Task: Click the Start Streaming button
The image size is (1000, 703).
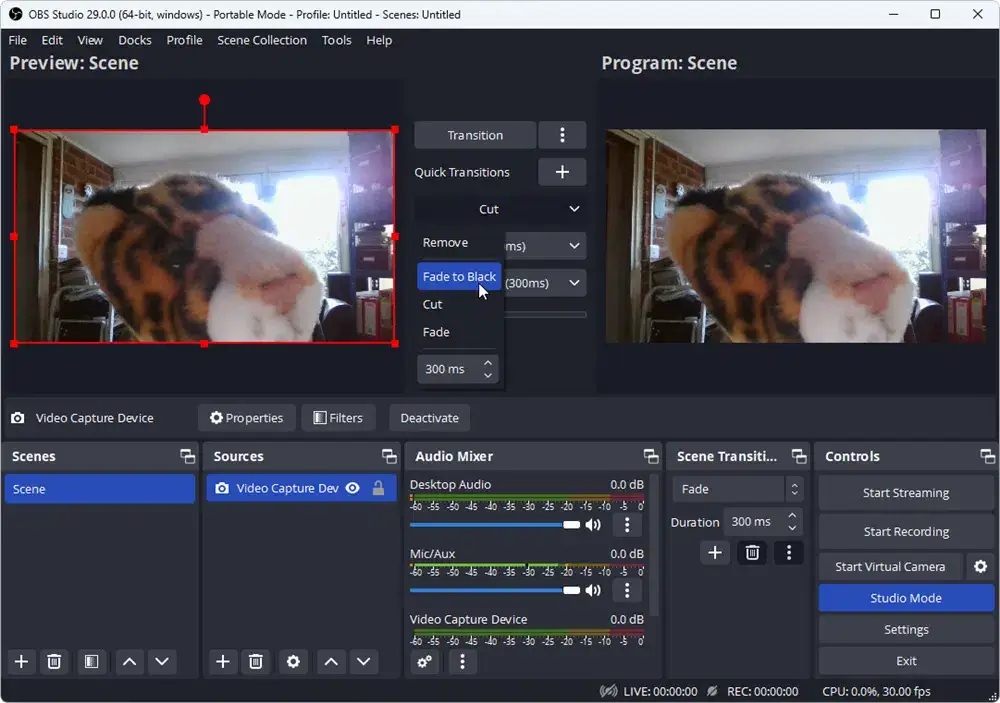Action: 905,492
